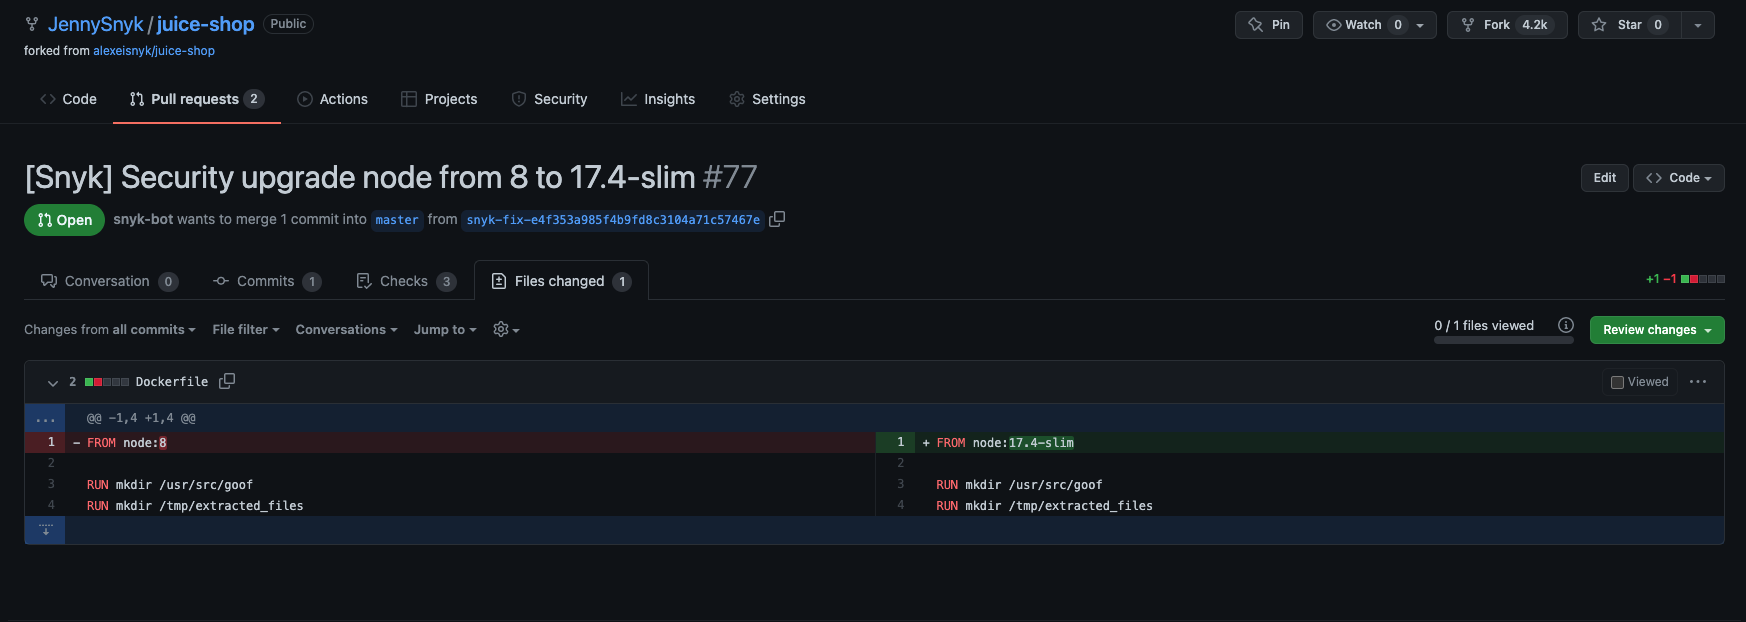Click the Dockerfile filename link
Screen dimensions: 1746x622
172,382
